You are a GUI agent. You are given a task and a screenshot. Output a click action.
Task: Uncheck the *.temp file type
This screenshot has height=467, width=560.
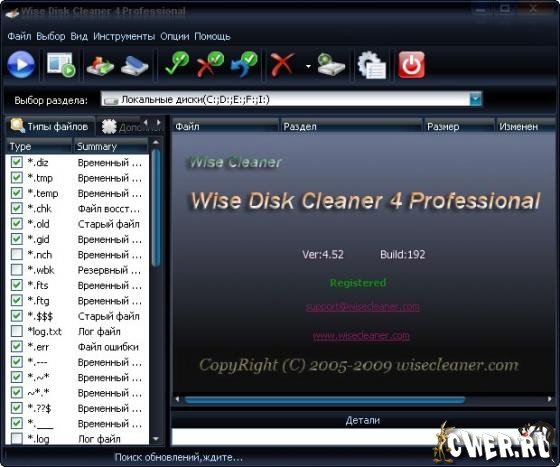pyautogui.click(x=16, y=193)
